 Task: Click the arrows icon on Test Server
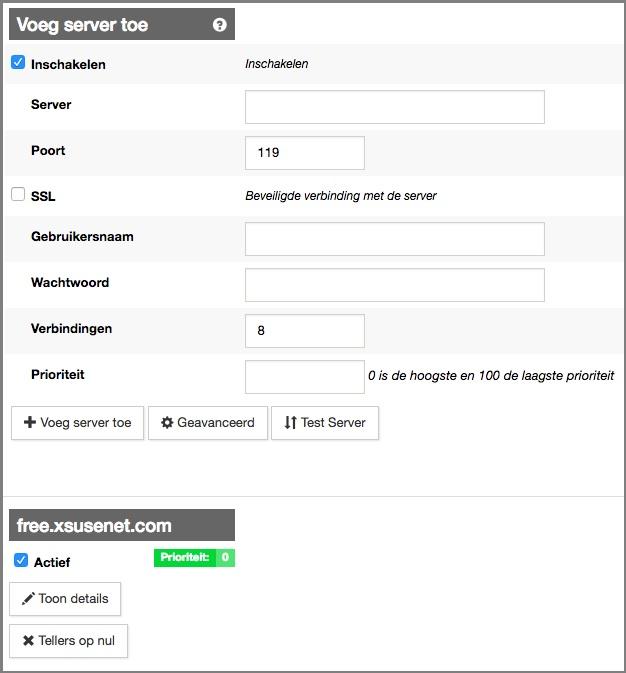290,423
